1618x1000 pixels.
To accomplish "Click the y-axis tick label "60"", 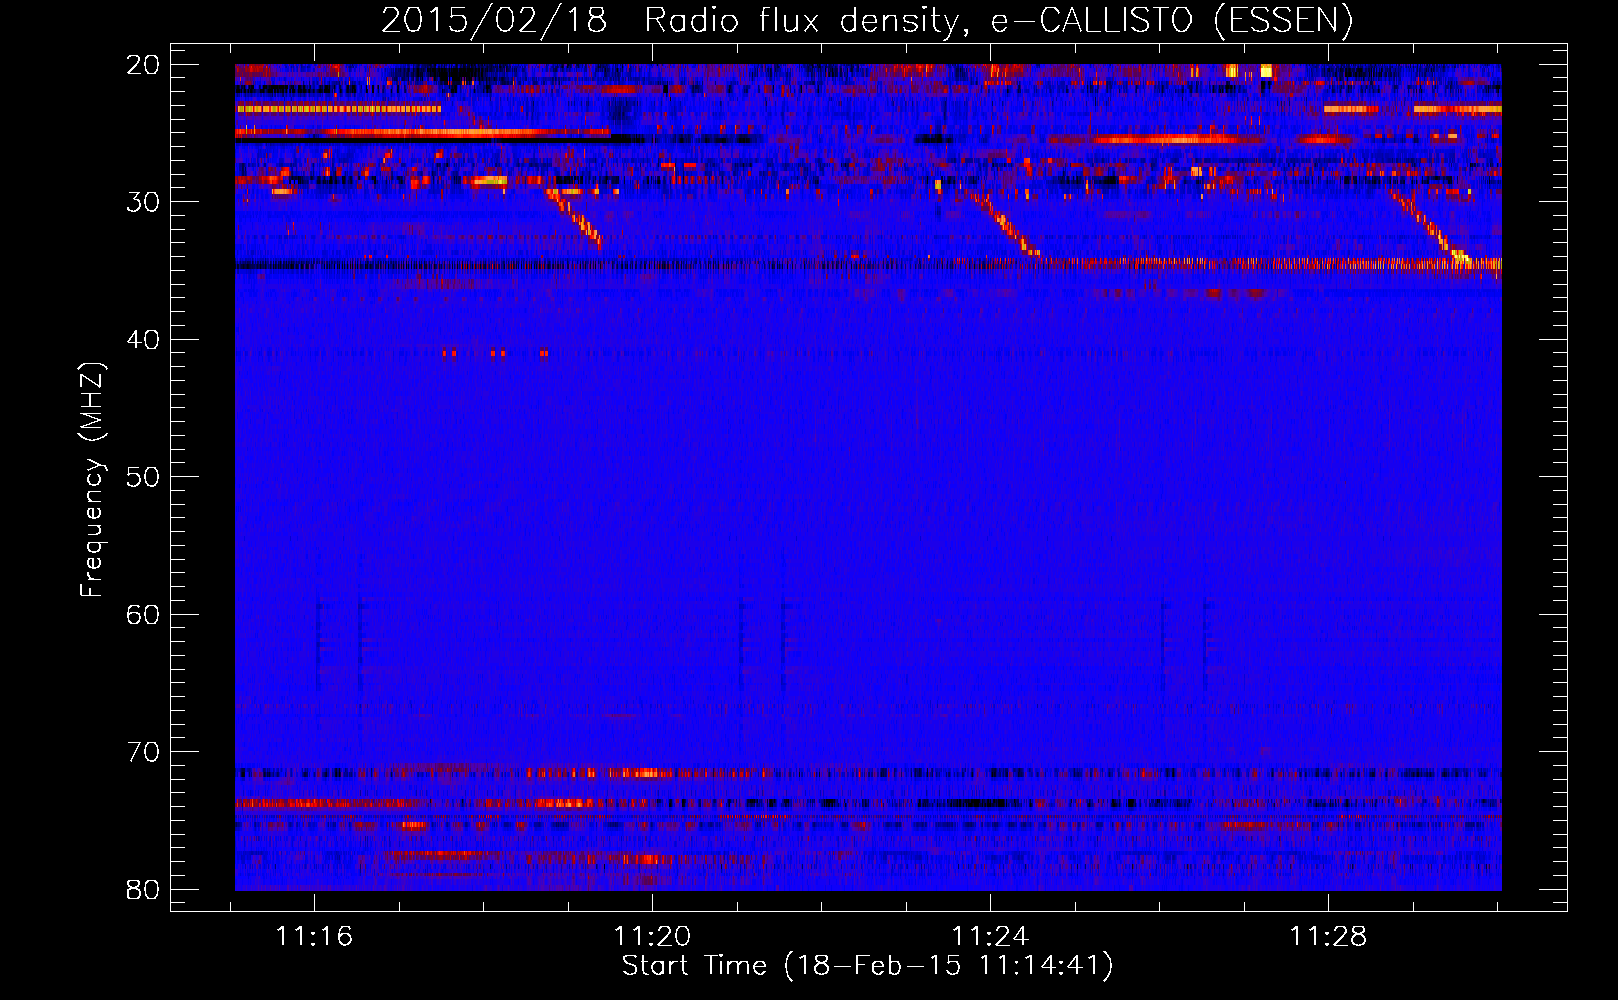I will pyautogui.click(x=143, y=615).
